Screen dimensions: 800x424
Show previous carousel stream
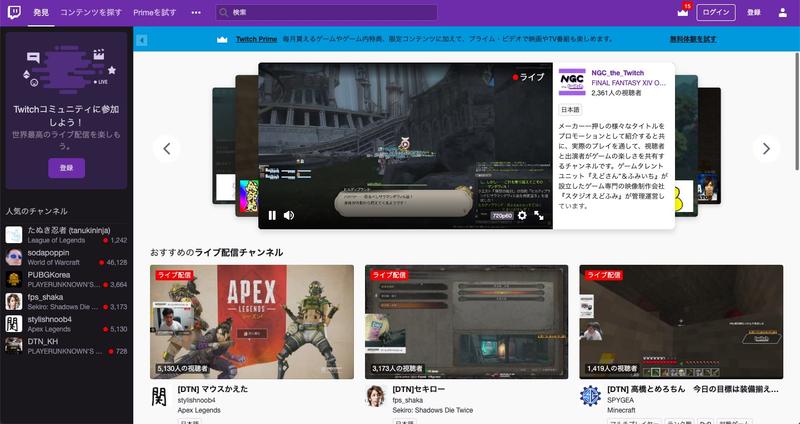tap(167, 148)
